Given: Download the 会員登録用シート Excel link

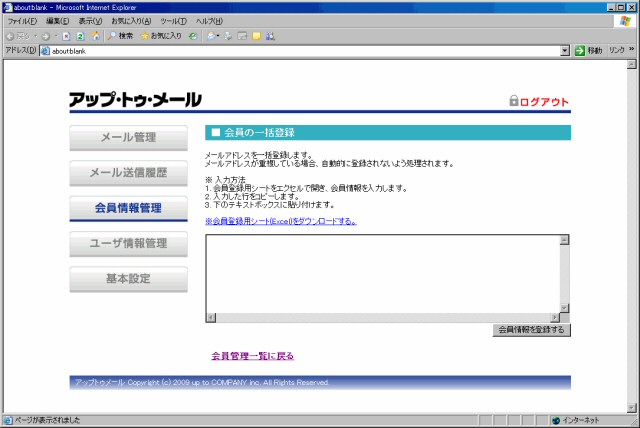Looking at the screenshot, I should 281,221.
